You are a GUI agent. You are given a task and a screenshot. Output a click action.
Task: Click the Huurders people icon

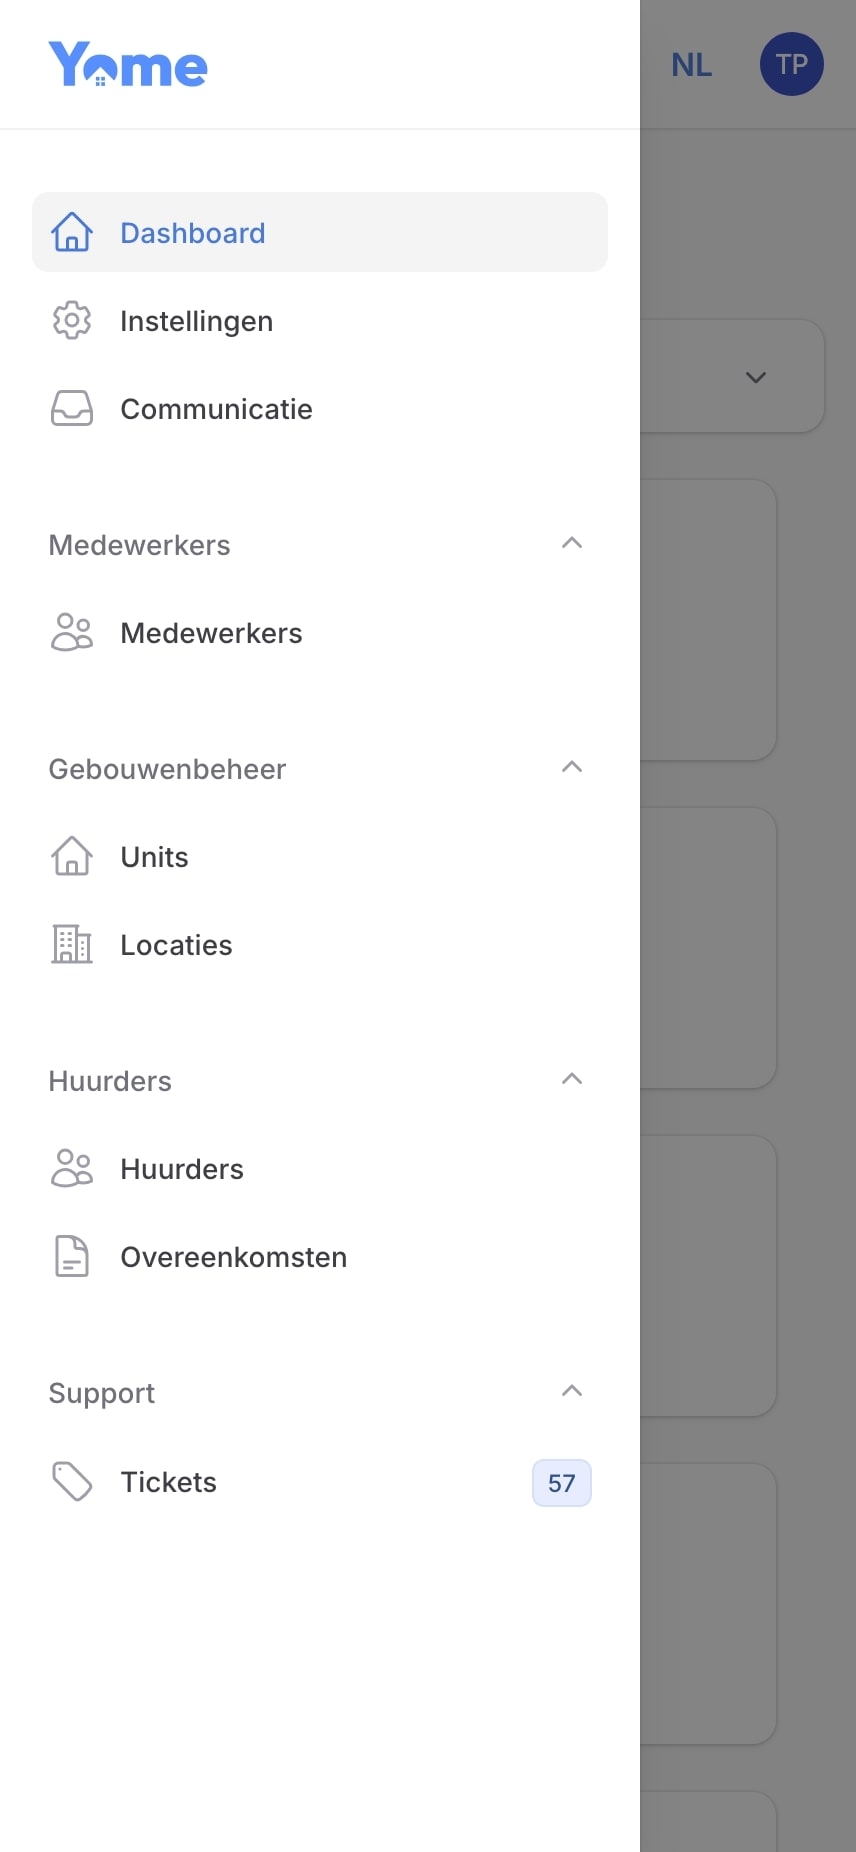71,1168
